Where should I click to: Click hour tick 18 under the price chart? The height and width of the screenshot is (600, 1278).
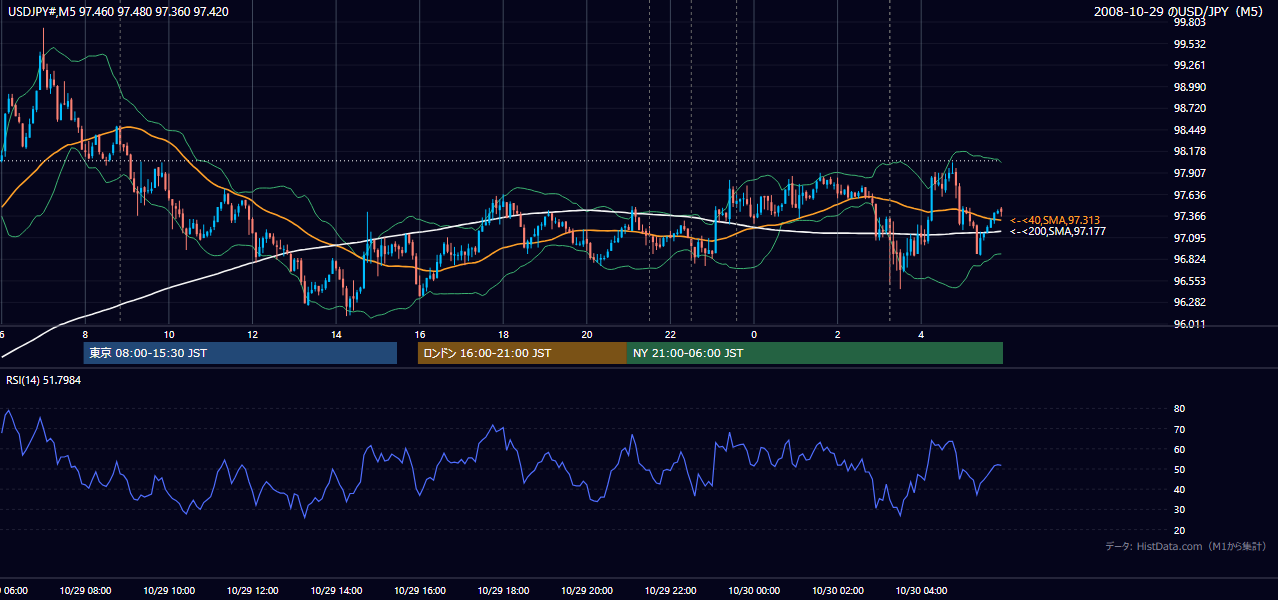pos(503,334)
